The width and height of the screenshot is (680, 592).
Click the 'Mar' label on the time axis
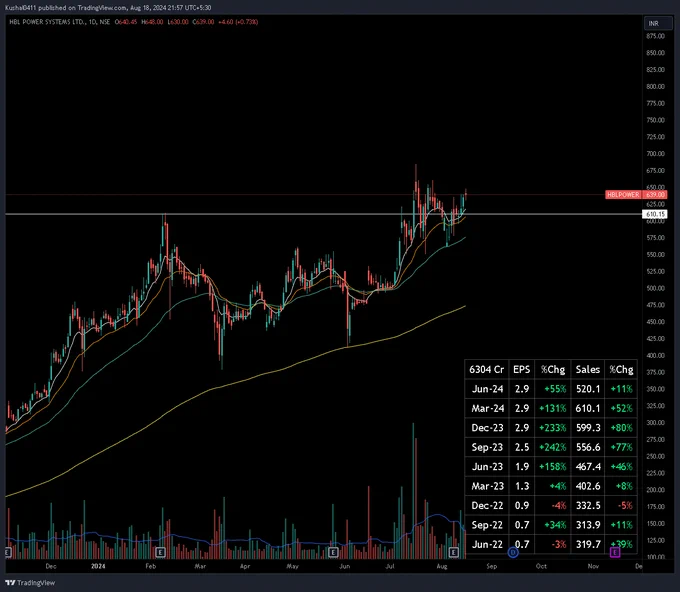200,566
